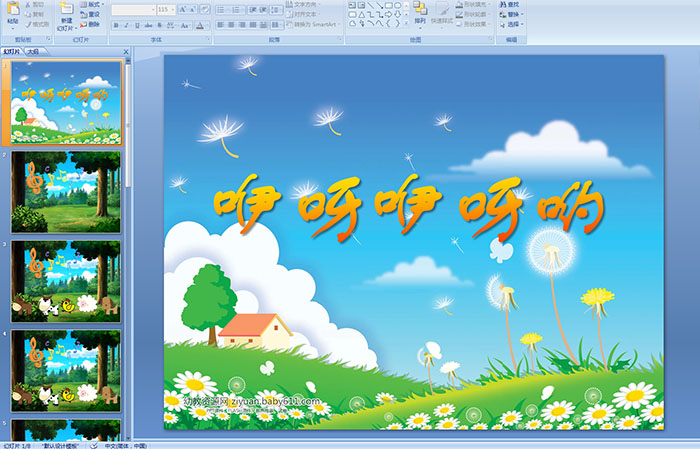Open the font name combo box
700x449 pixels.
point(133,10)
